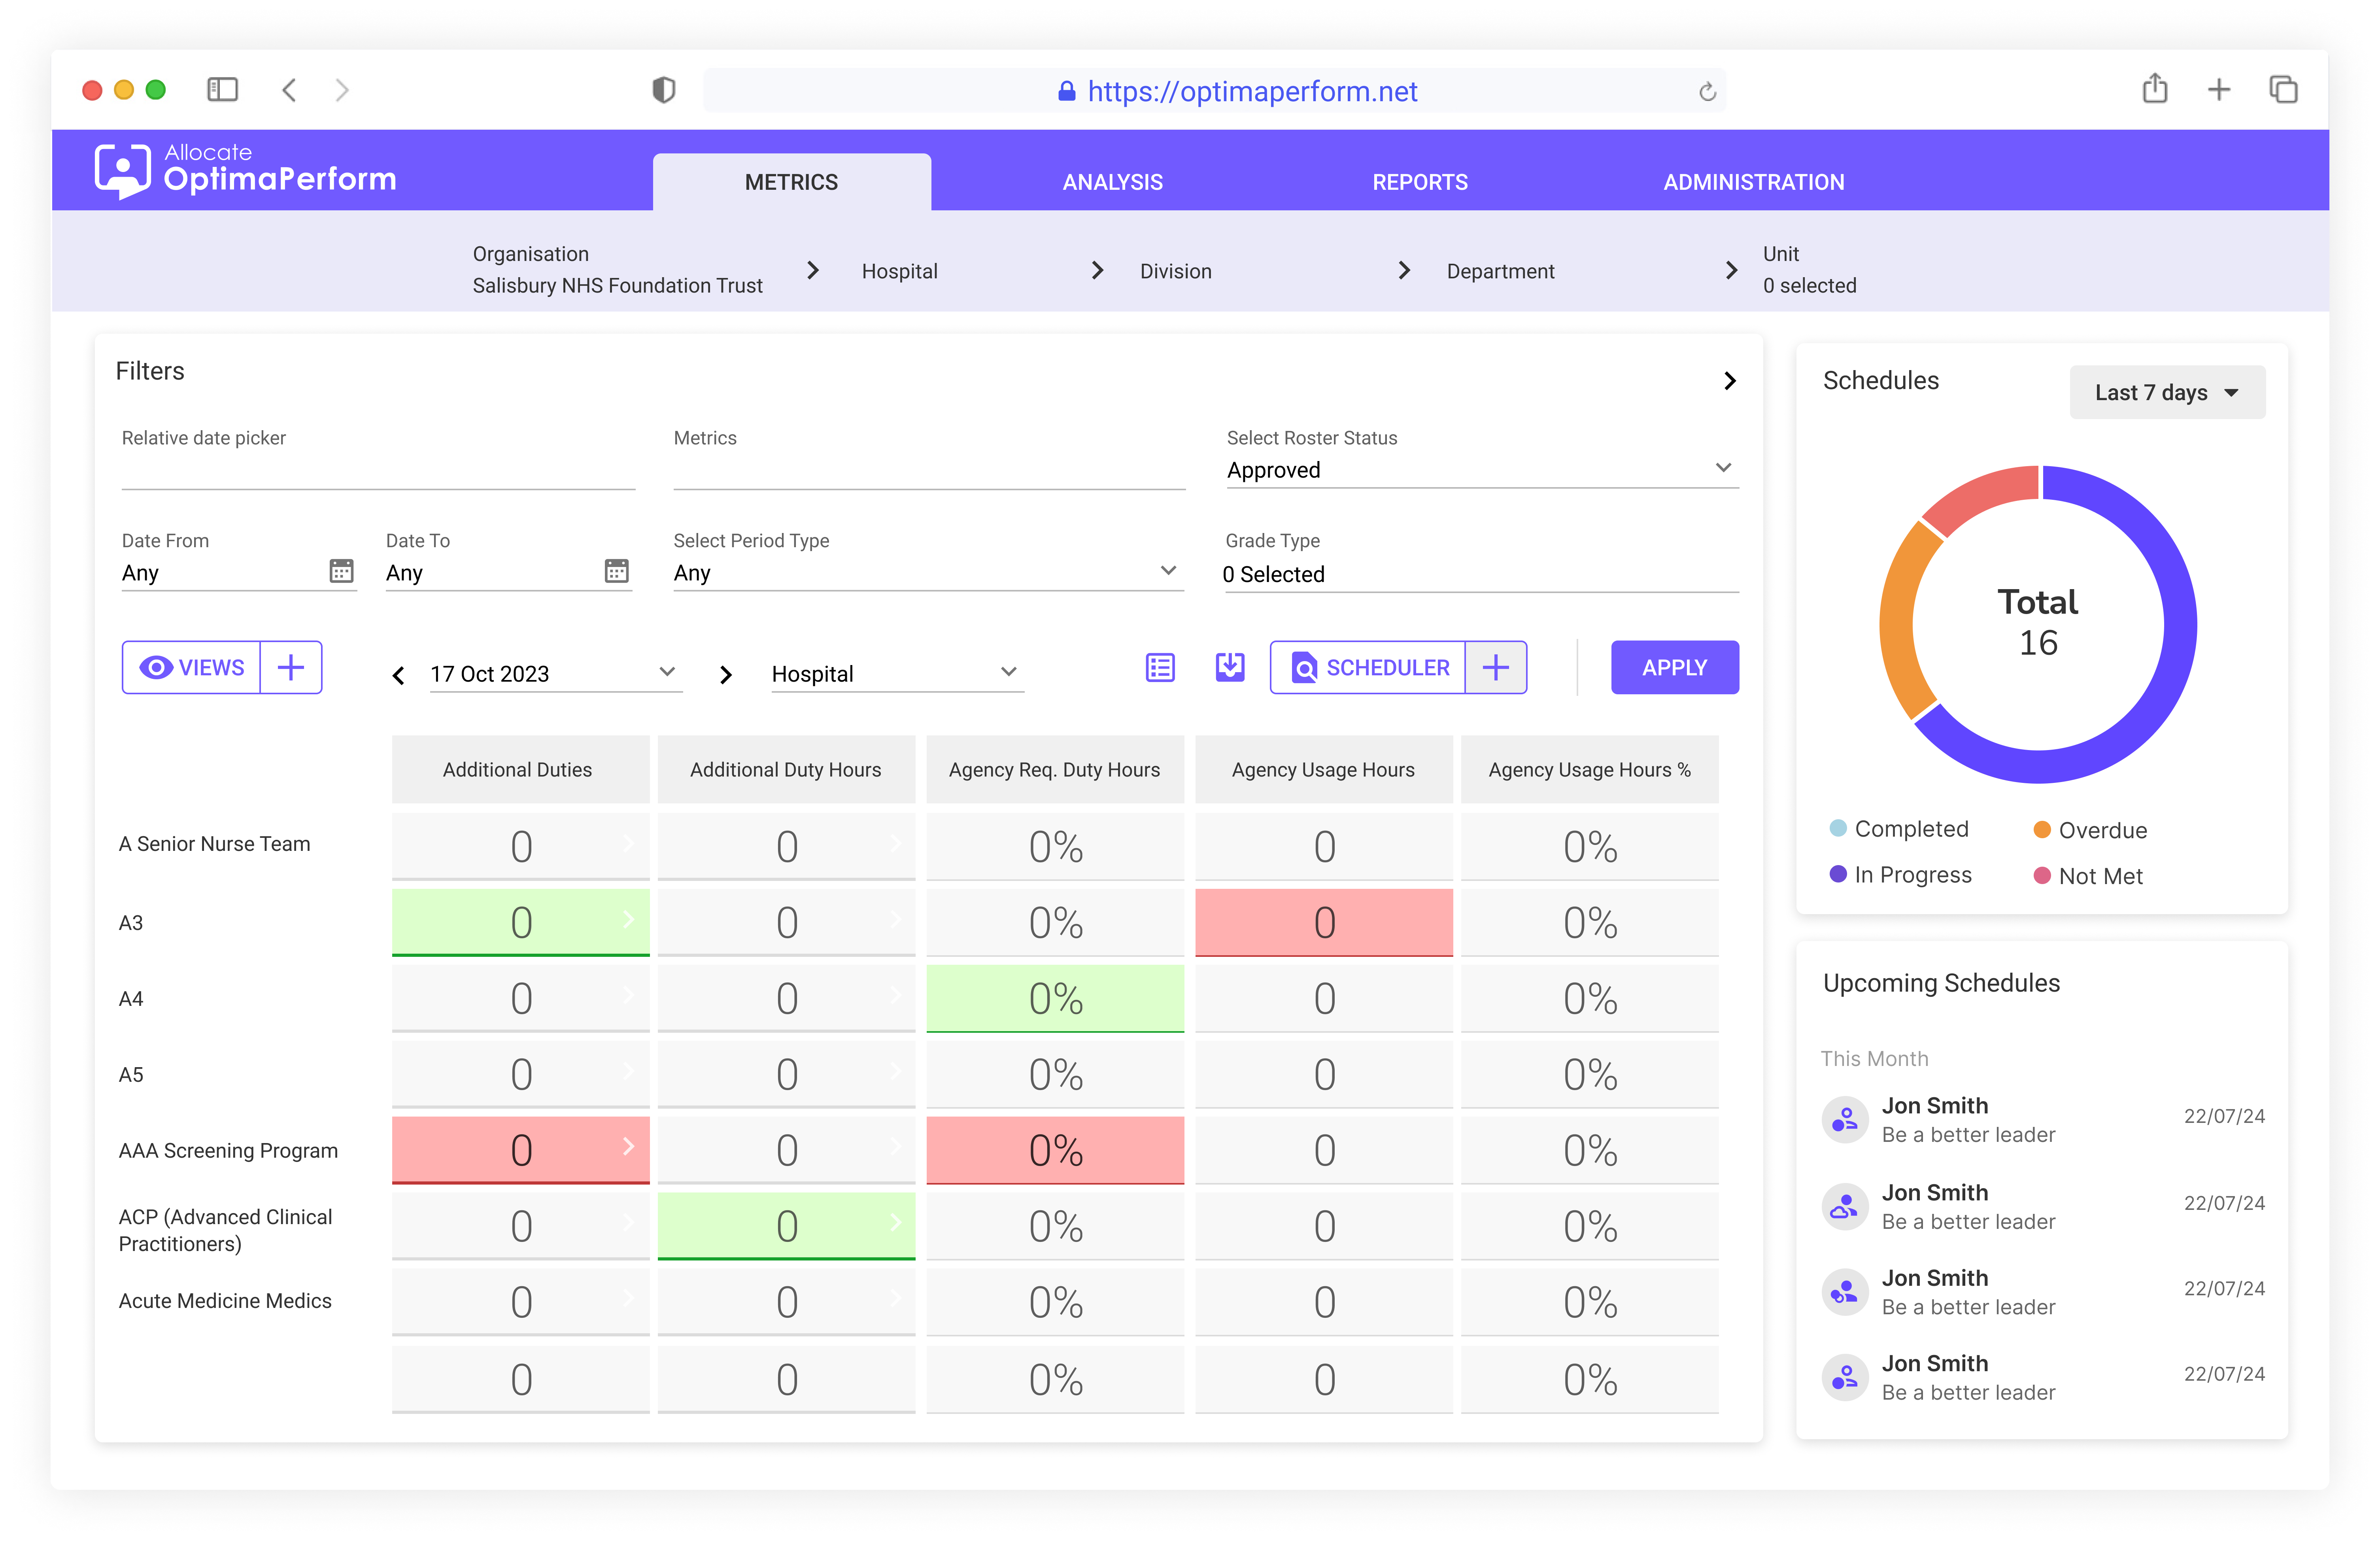Open Select Roster Status dropdown
The image size is (2380, 1542).
1482,470
